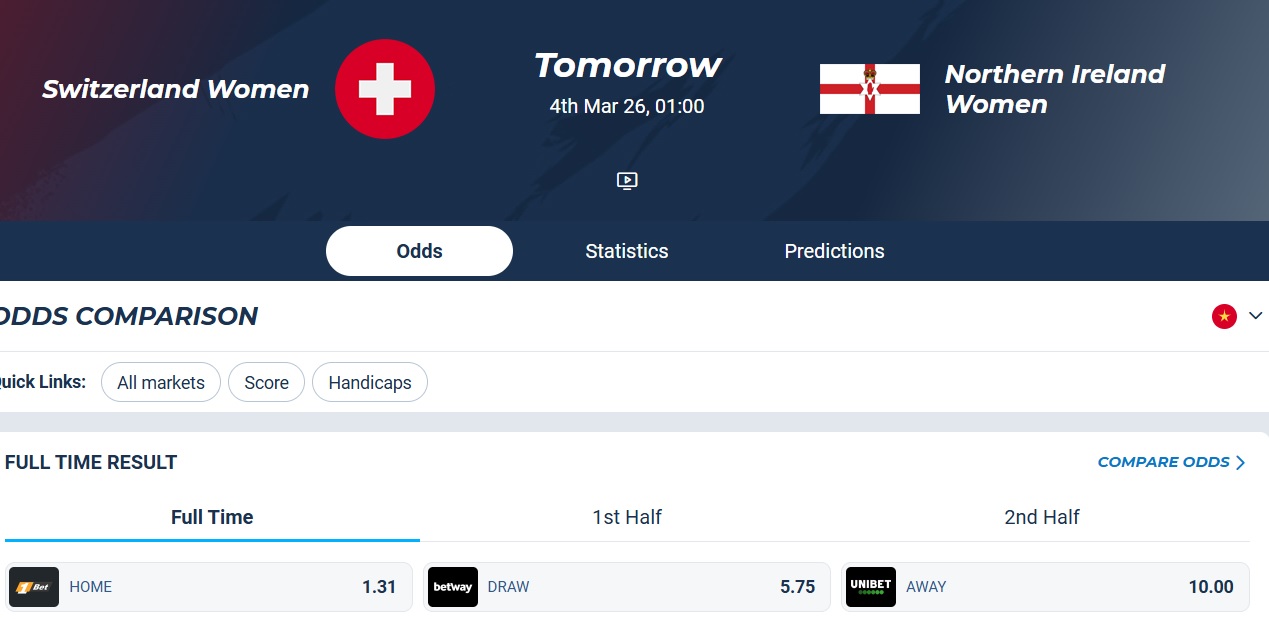1269x619 pixels.
Task: Show the 1st Half odds
Action: pos(627,517)
